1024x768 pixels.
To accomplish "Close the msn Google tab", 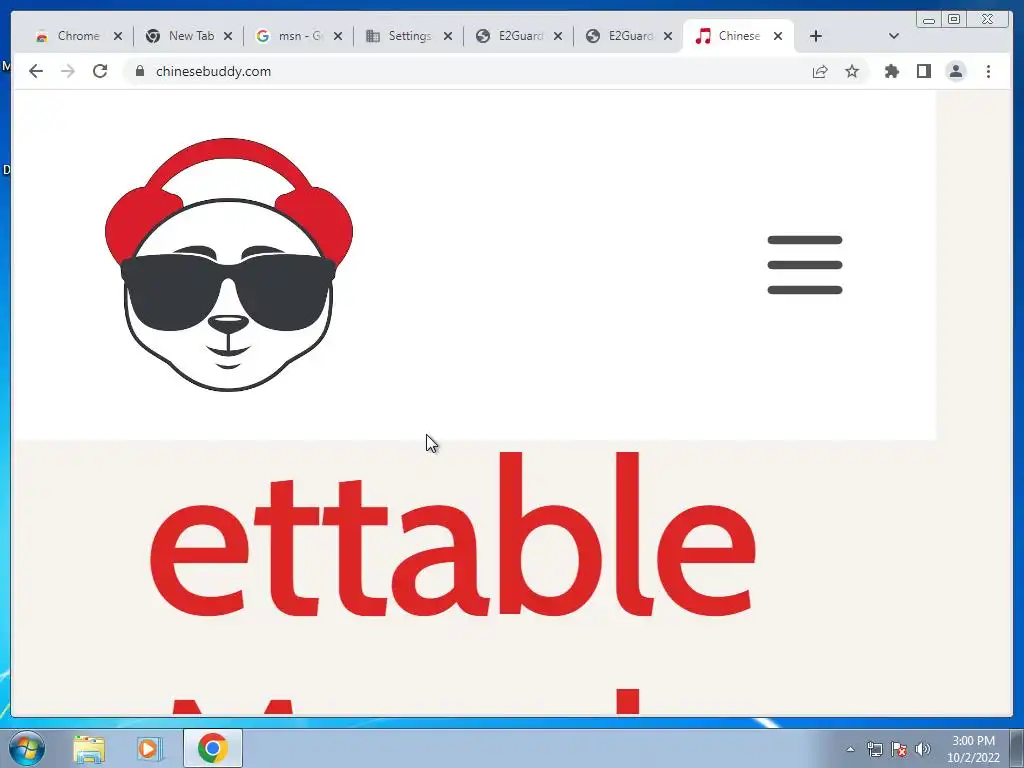I will (x=338, y=36).
